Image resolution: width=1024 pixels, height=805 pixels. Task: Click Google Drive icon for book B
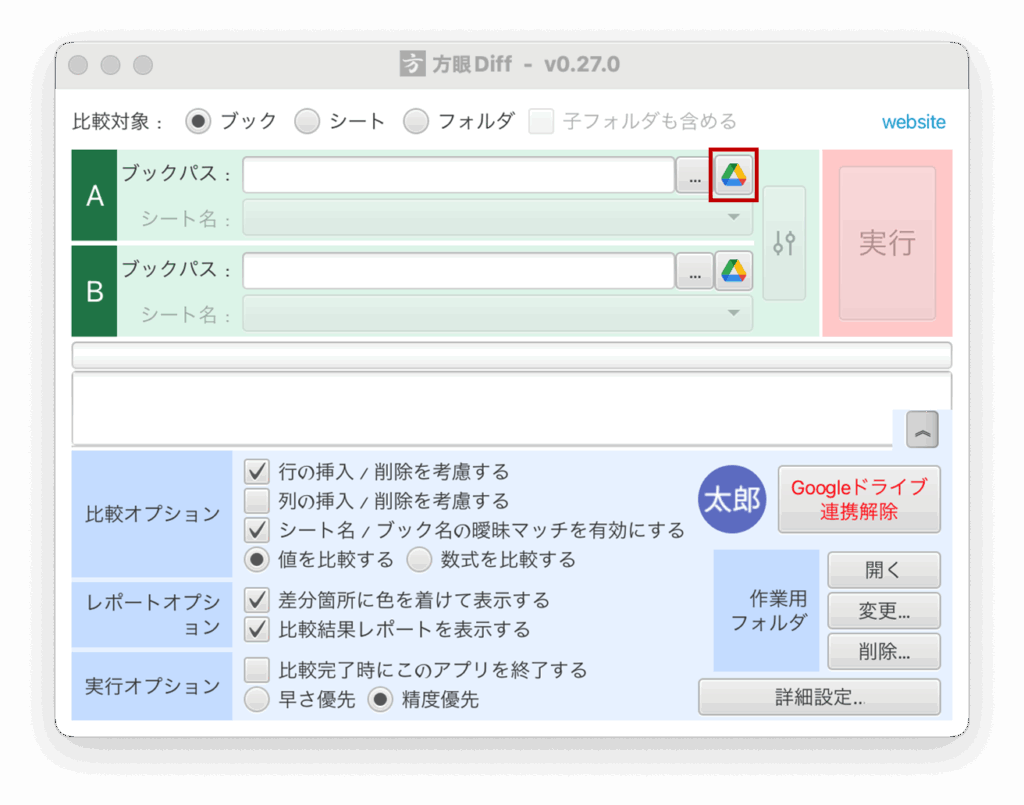[733, 271]
